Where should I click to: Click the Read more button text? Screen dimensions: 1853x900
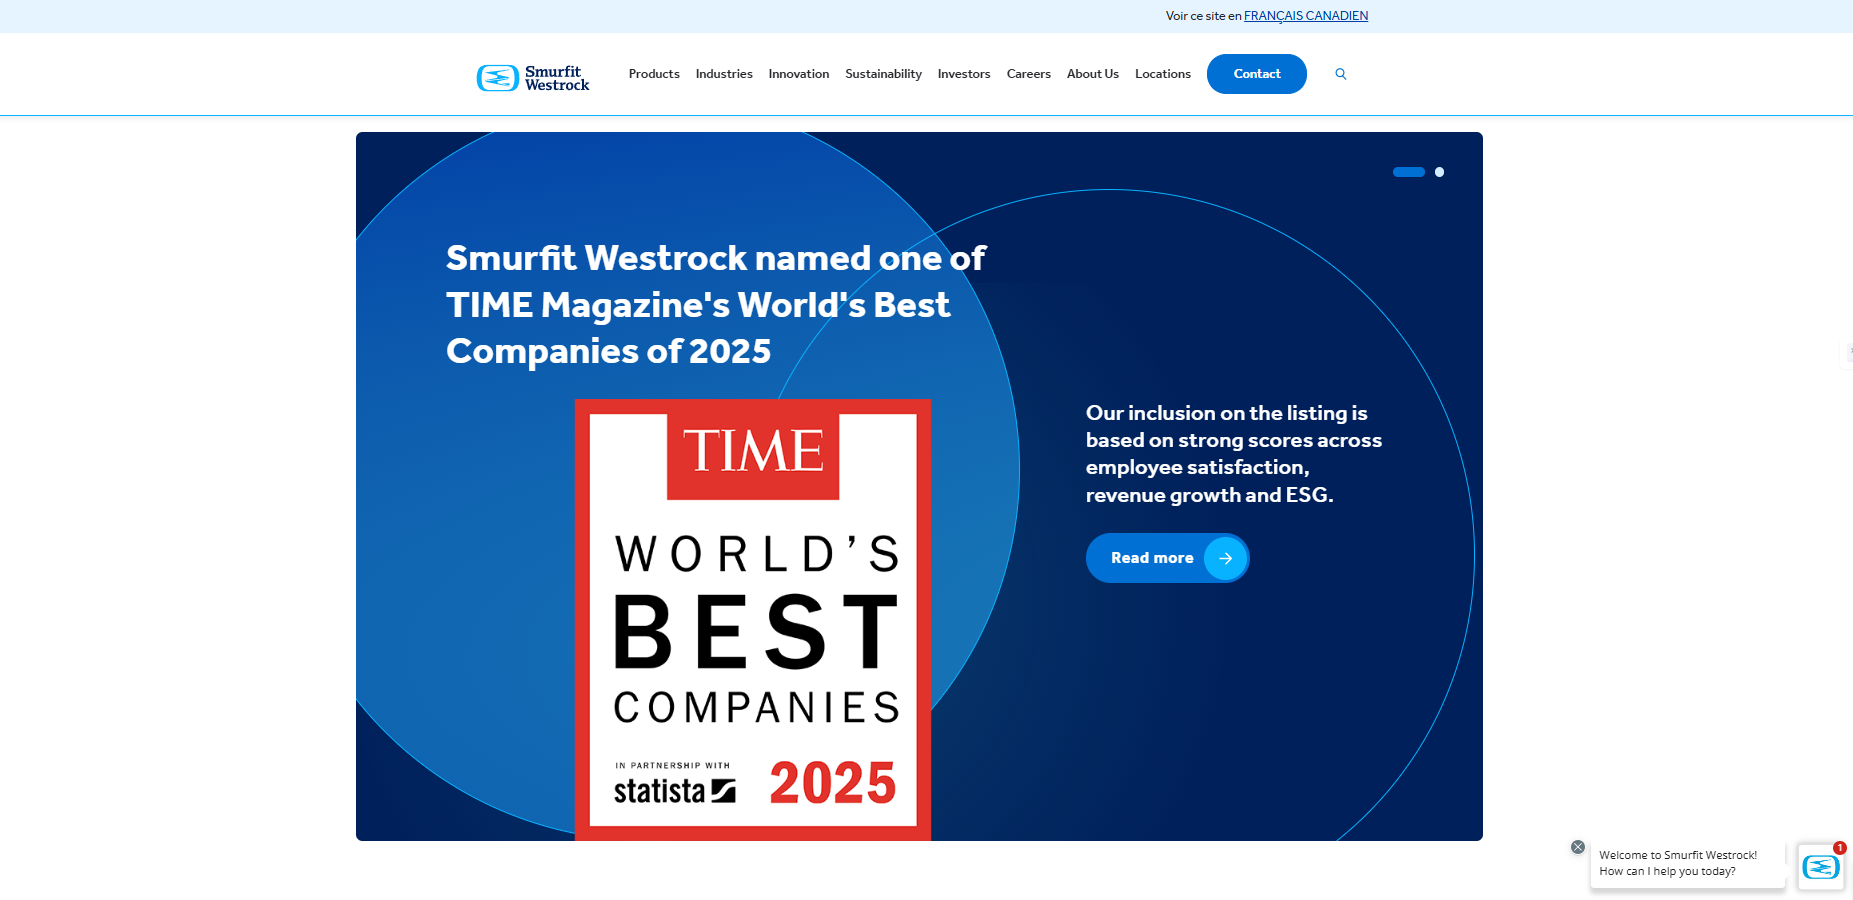[1152, 558]
